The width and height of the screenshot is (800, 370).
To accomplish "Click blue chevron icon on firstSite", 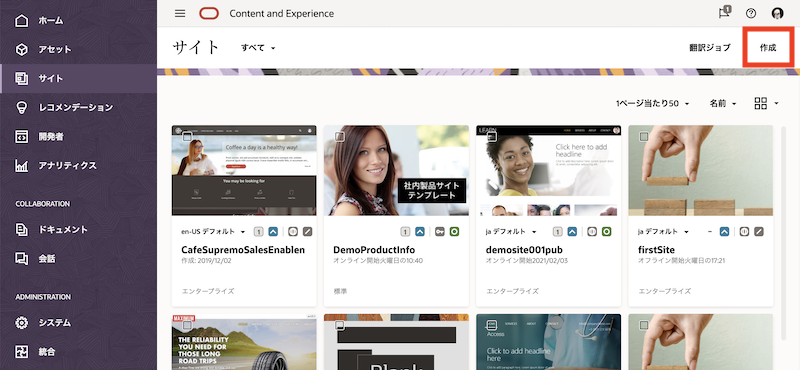I will click(724, 232).
